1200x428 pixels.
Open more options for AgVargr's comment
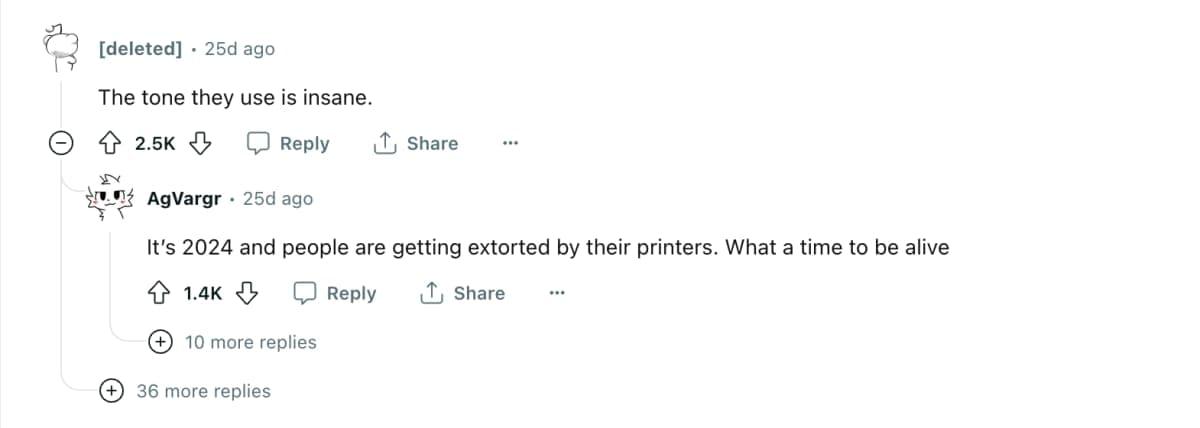point(557,293)
